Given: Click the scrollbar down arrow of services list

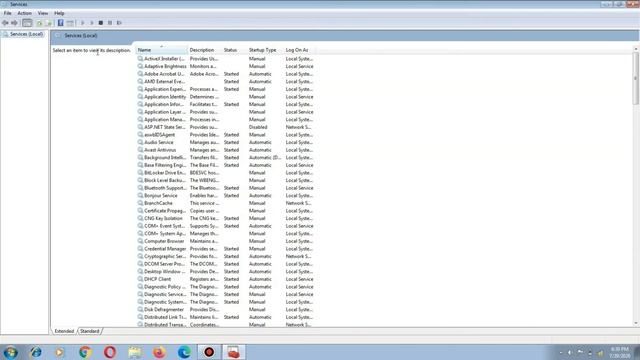Looking at the screenshot, I should pos(636,323).
